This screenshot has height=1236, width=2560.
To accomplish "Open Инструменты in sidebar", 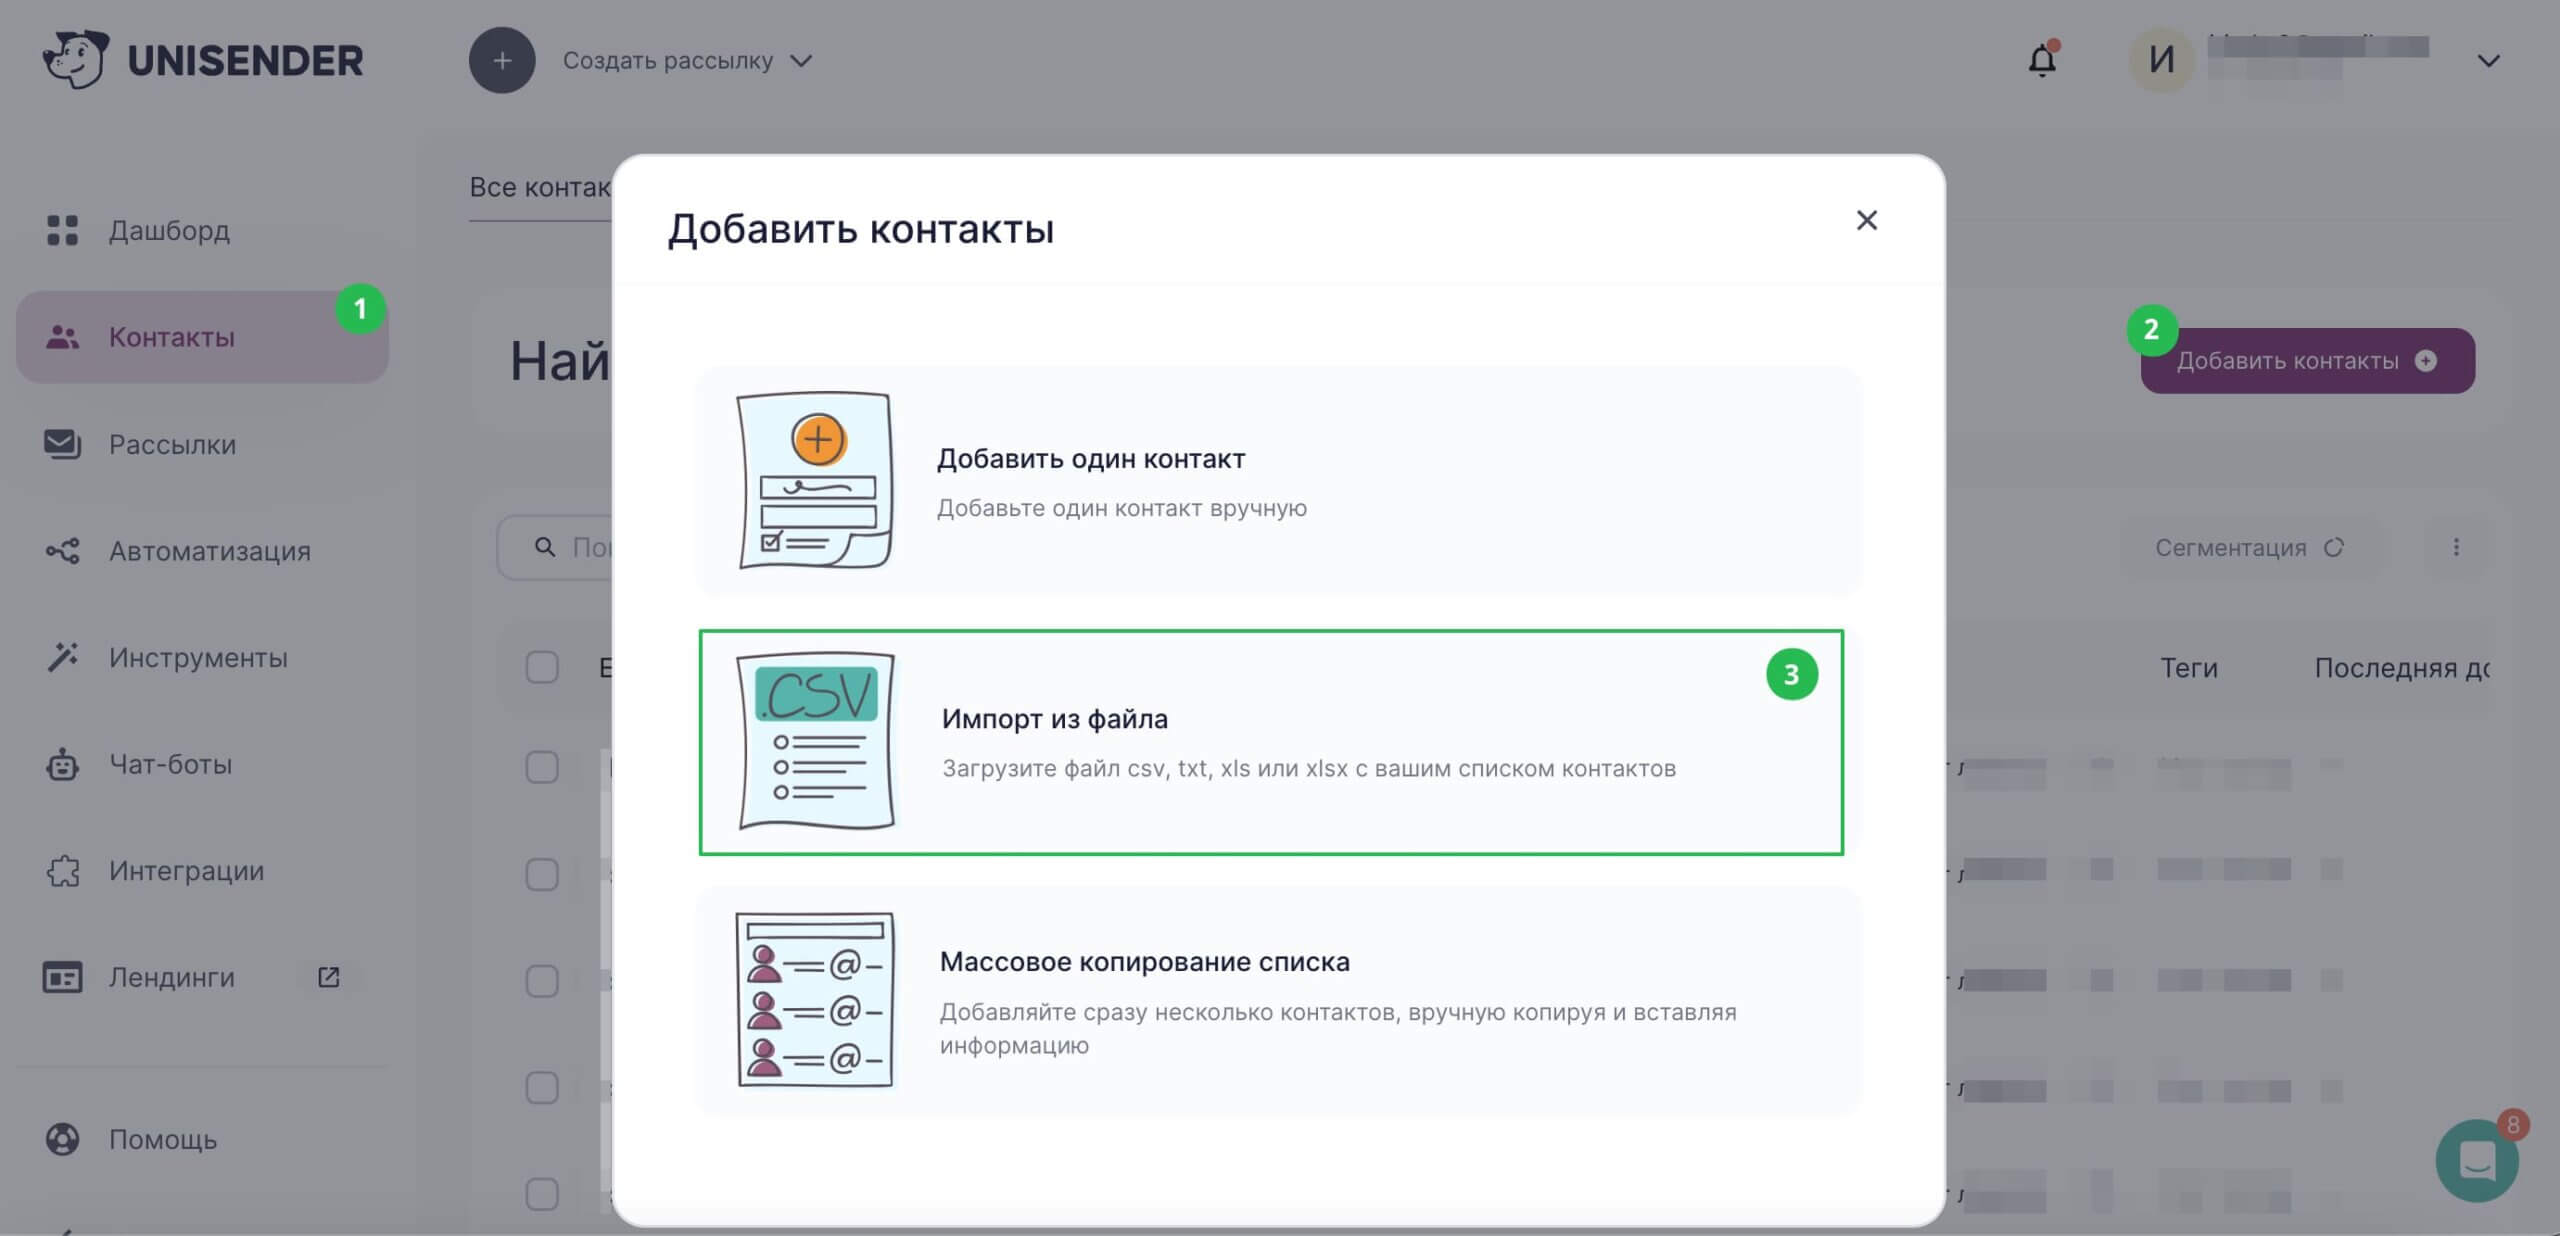I will (202, 657).
